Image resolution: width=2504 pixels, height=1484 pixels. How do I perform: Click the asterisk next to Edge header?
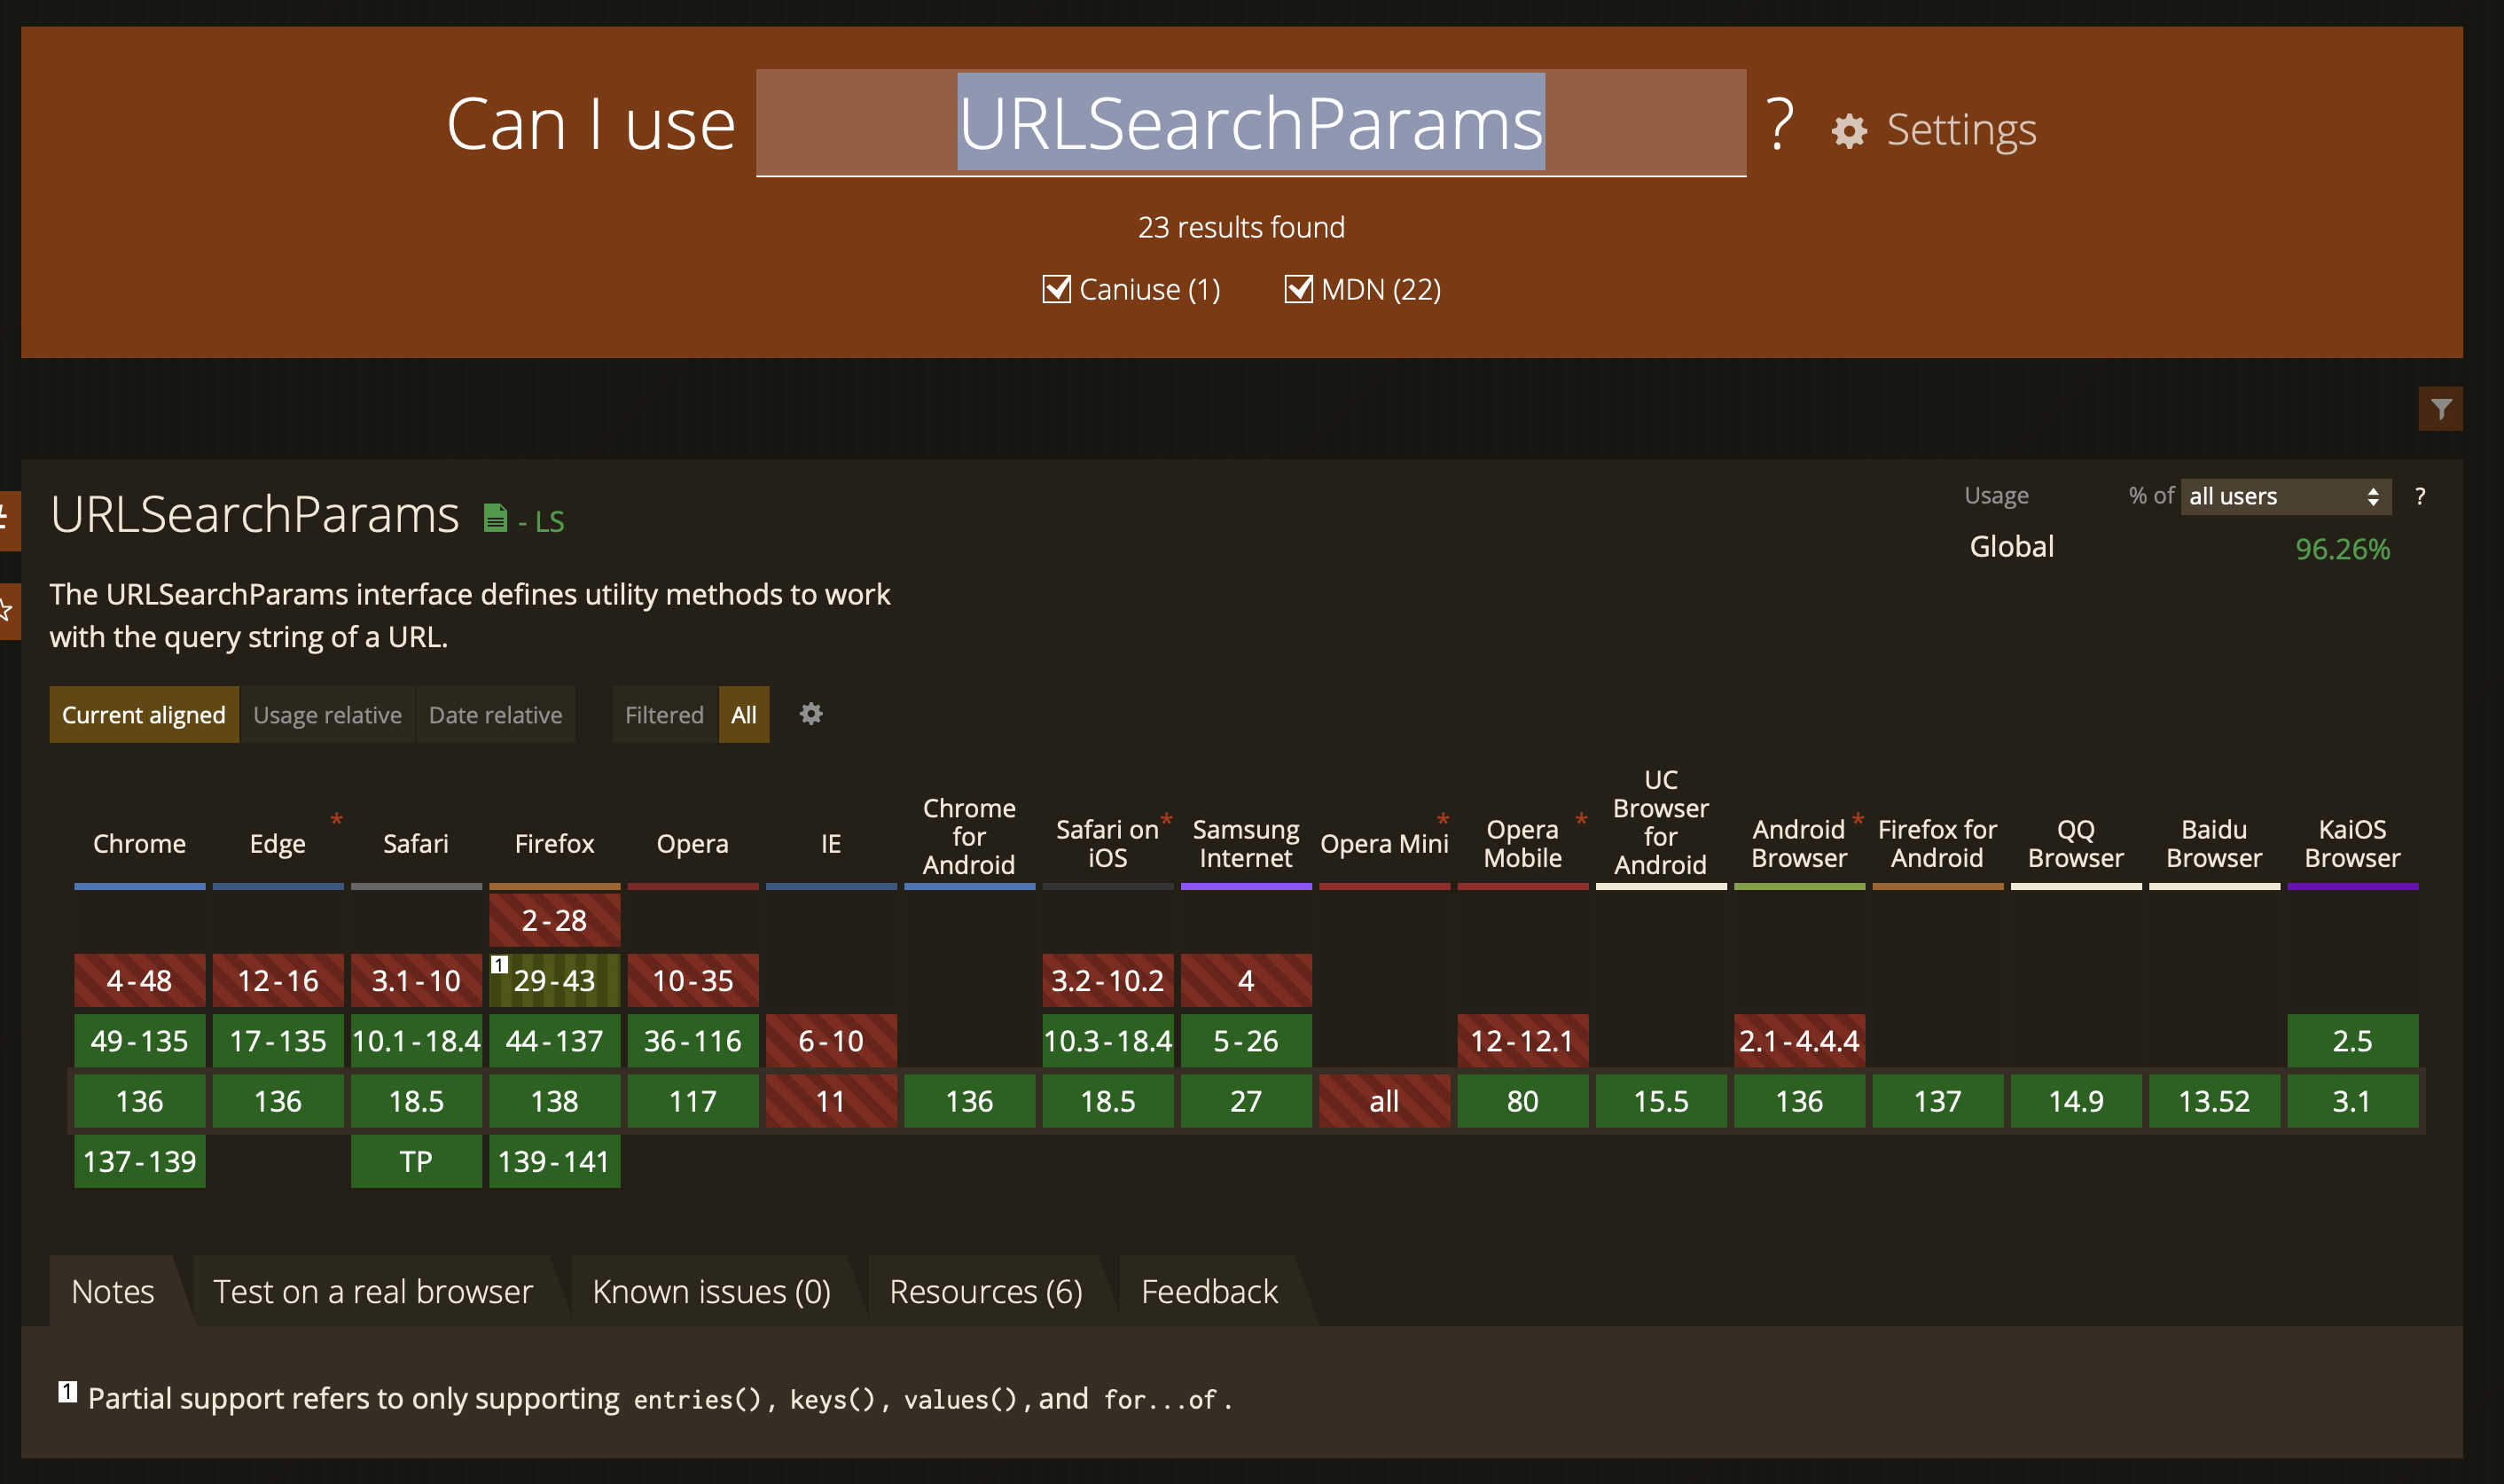336,820
